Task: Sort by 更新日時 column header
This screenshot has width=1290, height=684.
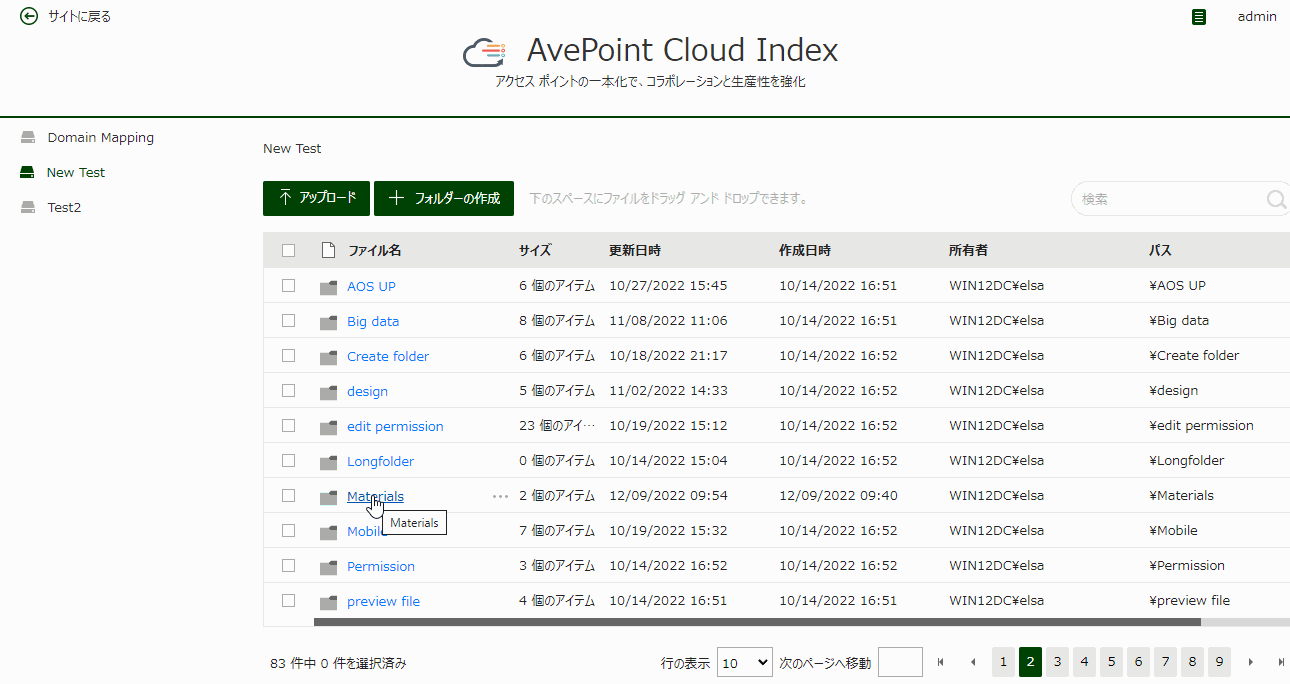Action: click(635, 250)
